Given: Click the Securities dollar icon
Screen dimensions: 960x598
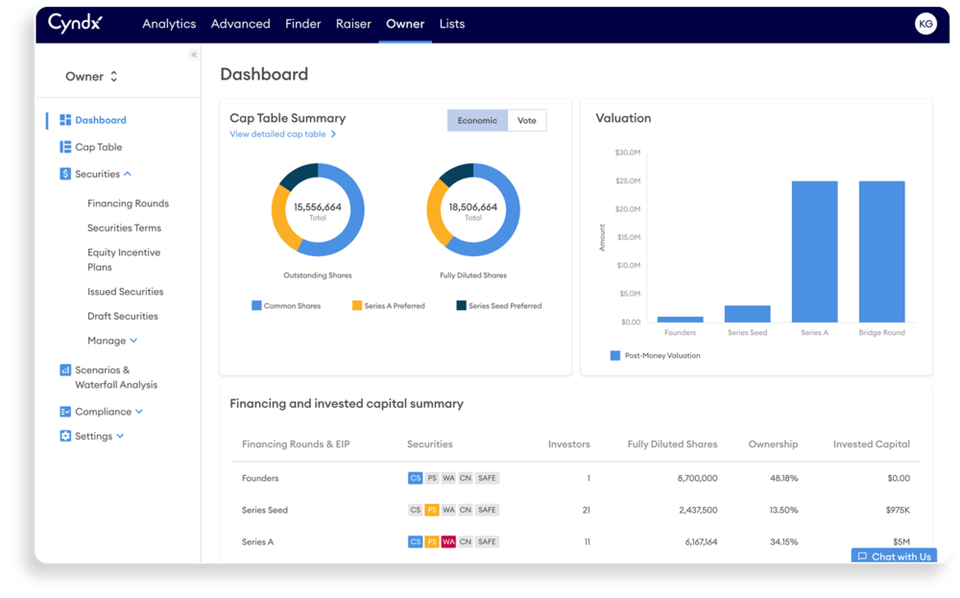Looking at the screenshot, I should click(65, 174).
